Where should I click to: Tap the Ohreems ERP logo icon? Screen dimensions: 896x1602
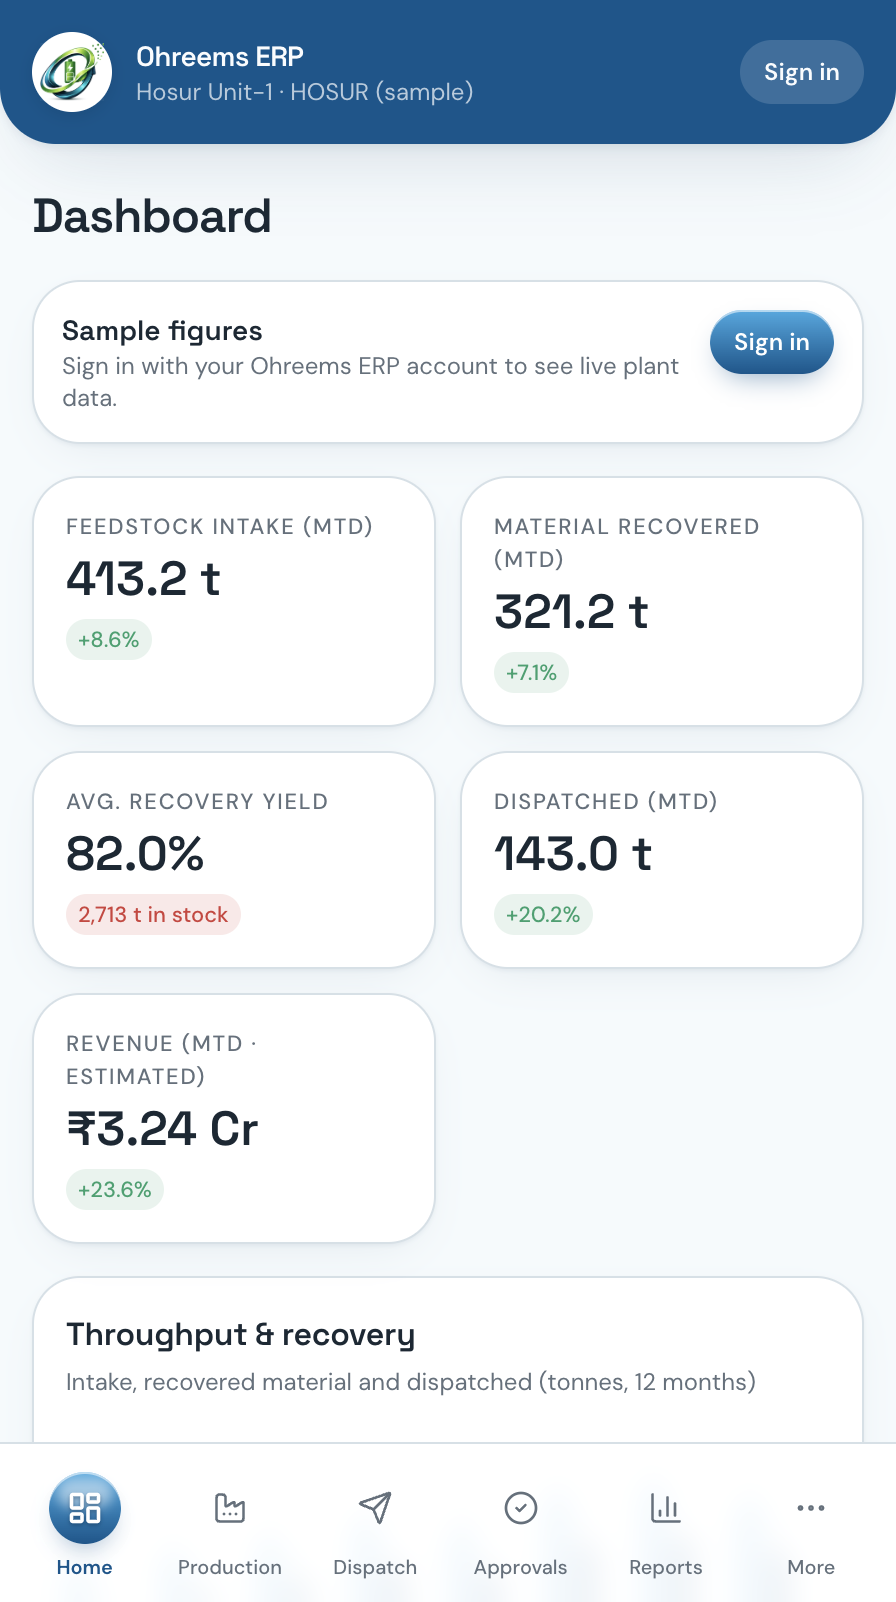72,72
